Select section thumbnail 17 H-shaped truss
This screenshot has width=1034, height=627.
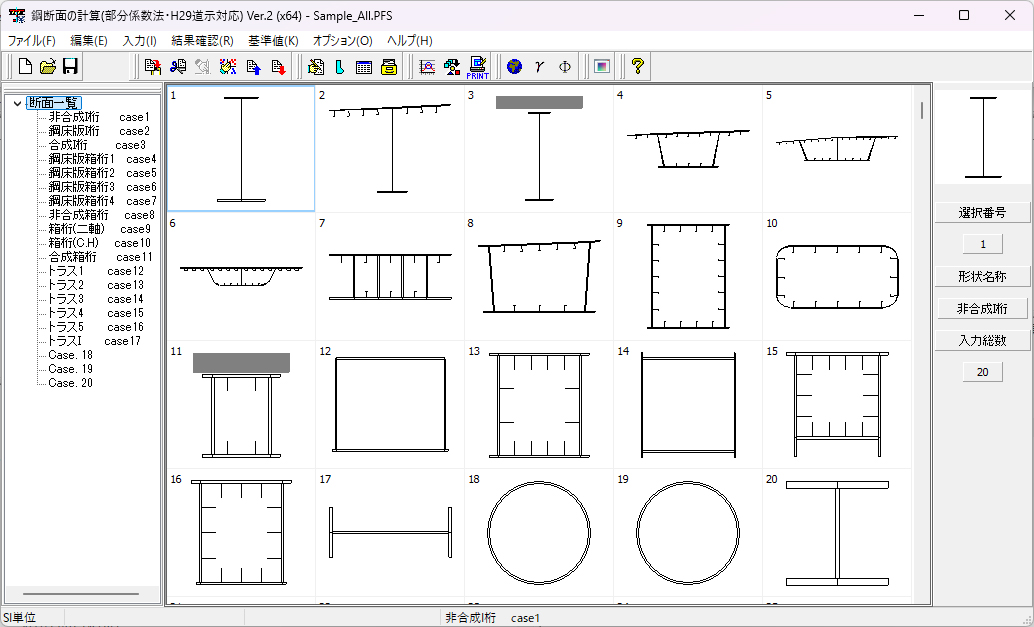pos(390,532)
